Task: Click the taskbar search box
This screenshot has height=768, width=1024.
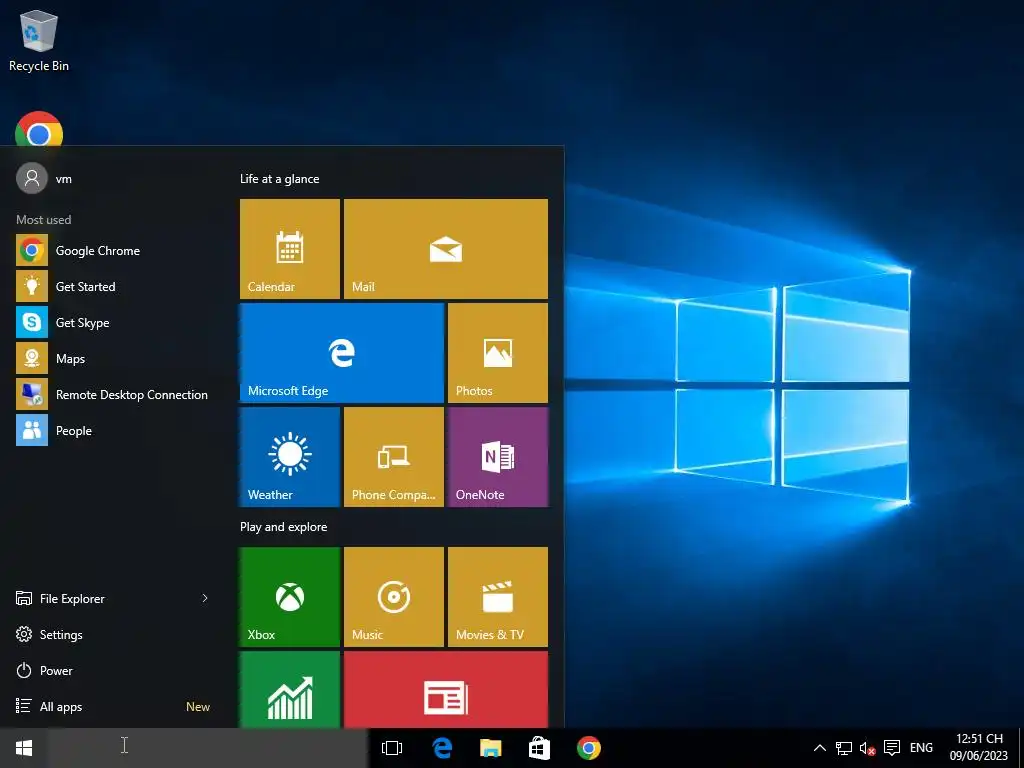Action: coord(208,748)
